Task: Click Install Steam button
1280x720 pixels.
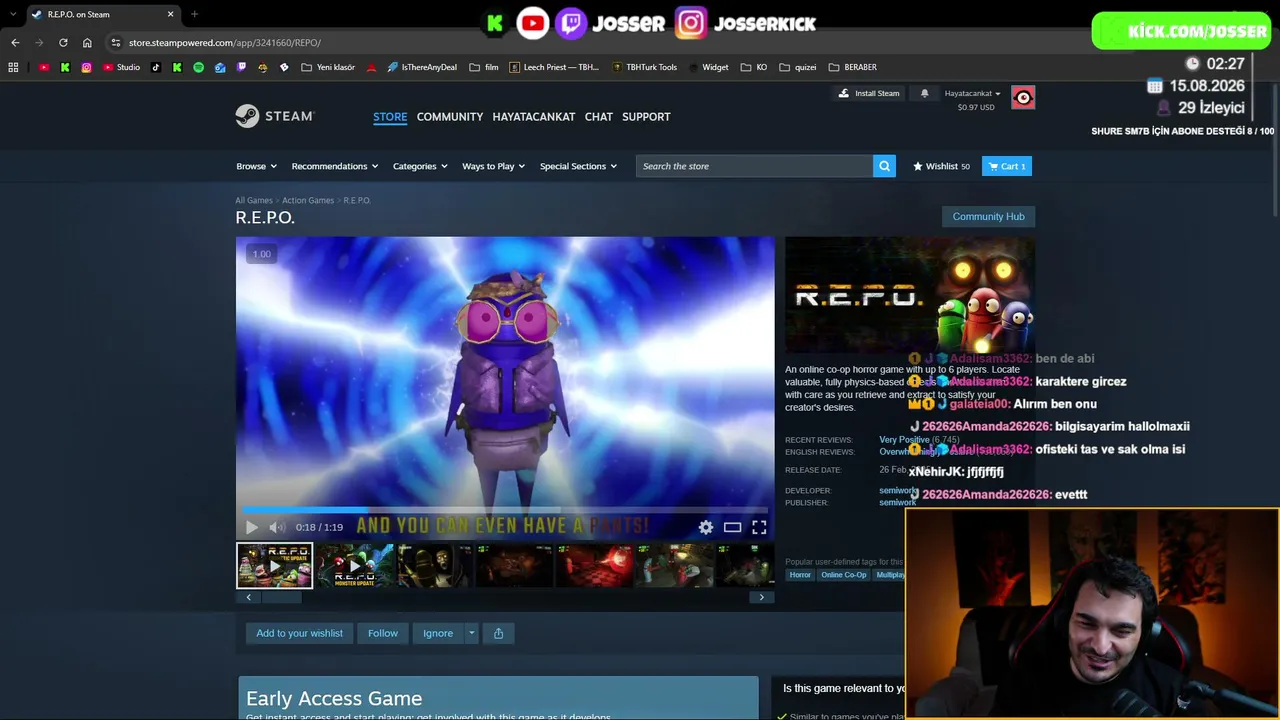Action: 869,93
